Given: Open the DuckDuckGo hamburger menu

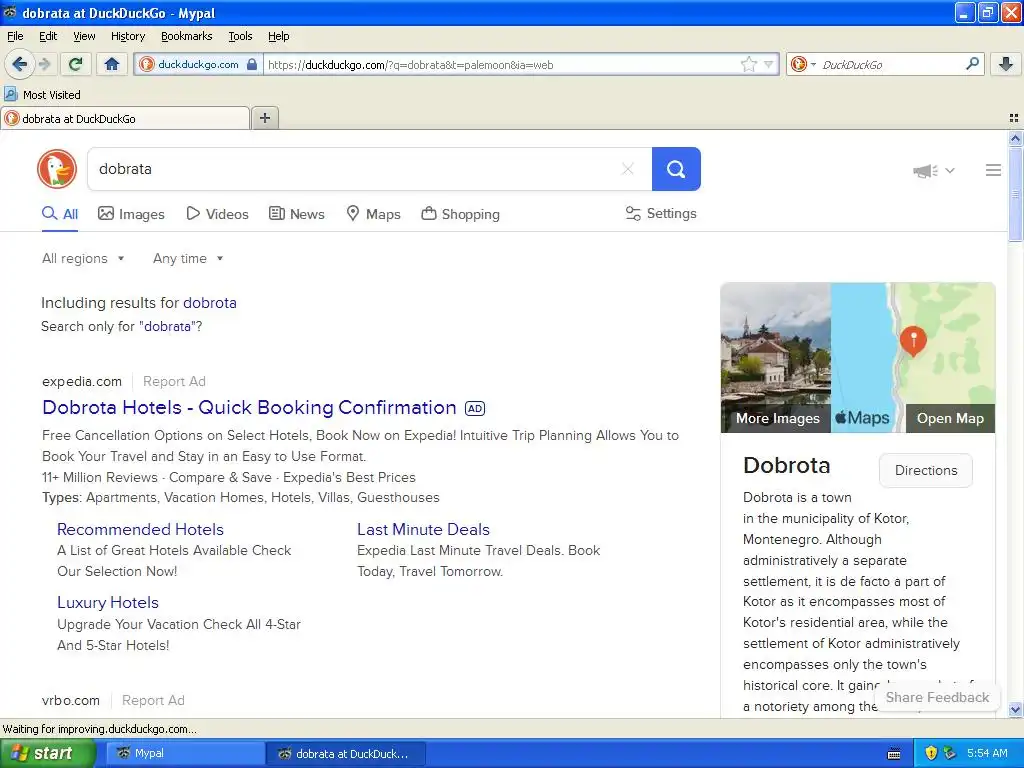Looking at the screenshot, I should point(993,170).
